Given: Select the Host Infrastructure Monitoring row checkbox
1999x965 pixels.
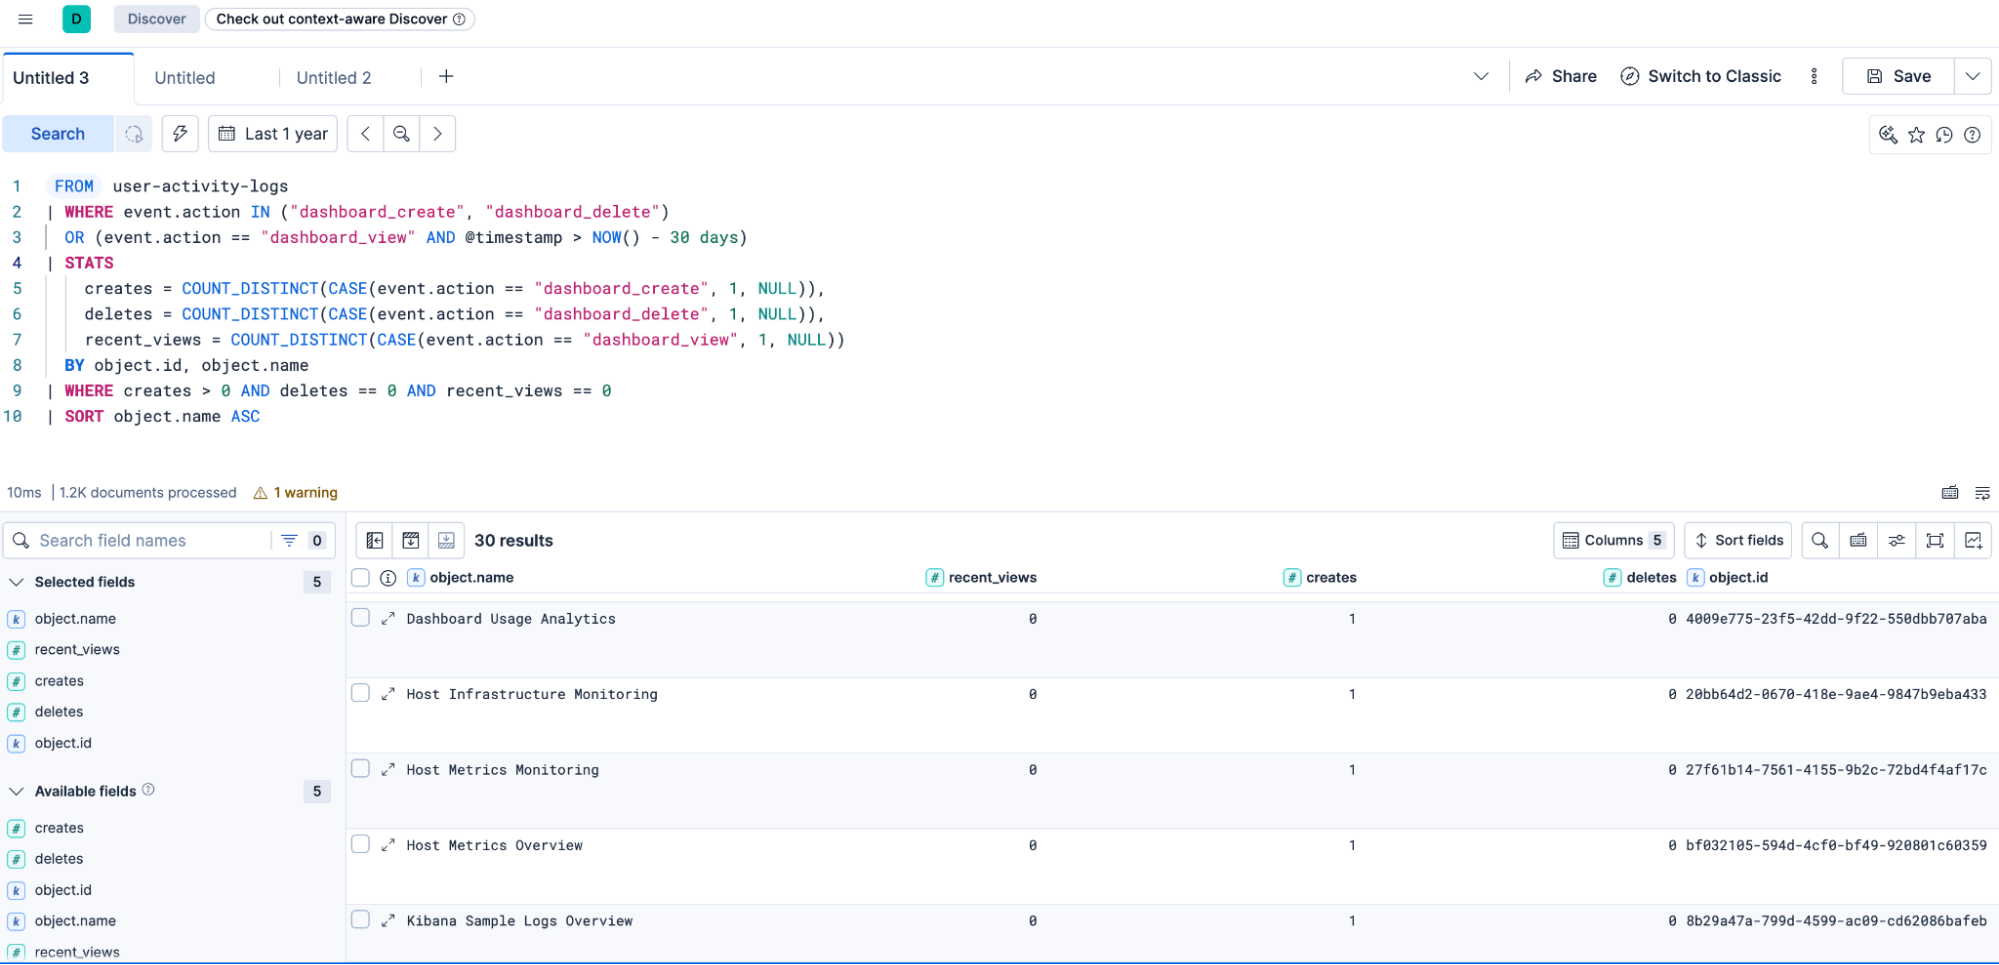Looking at the screenshot, I should [x=360, y=693].
